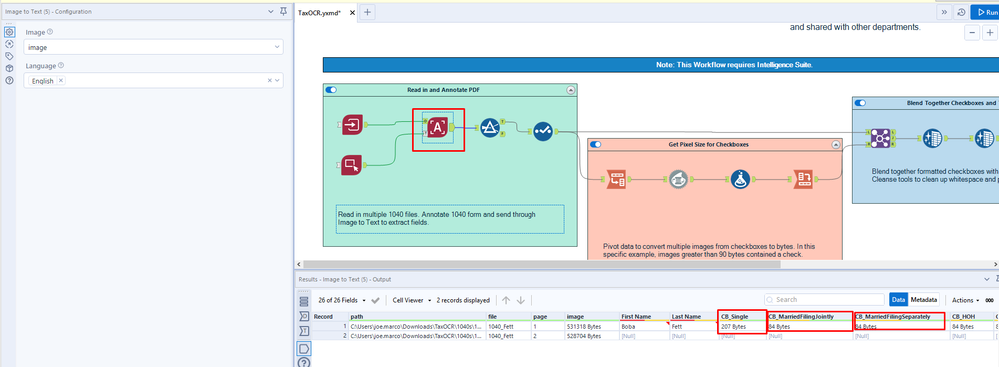Open the Configuration tab icon in config panel
The image size is (999, 367).
click(10, 32)
